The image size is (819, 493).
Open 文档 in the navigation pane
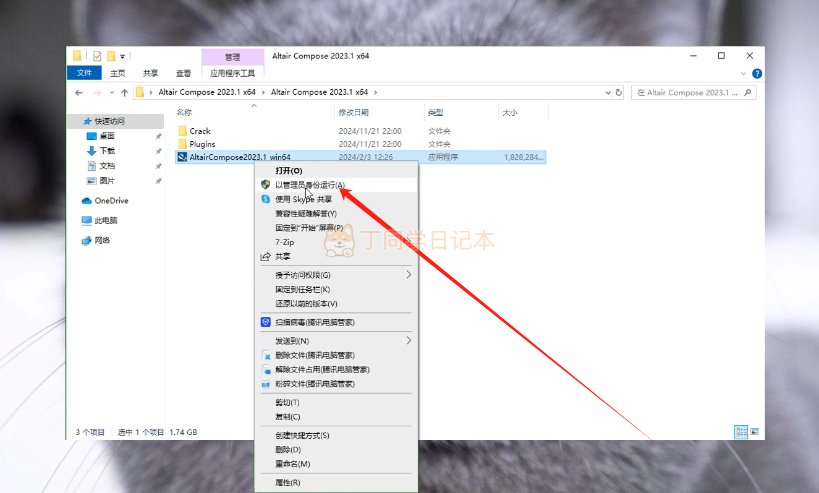[107, 166]
